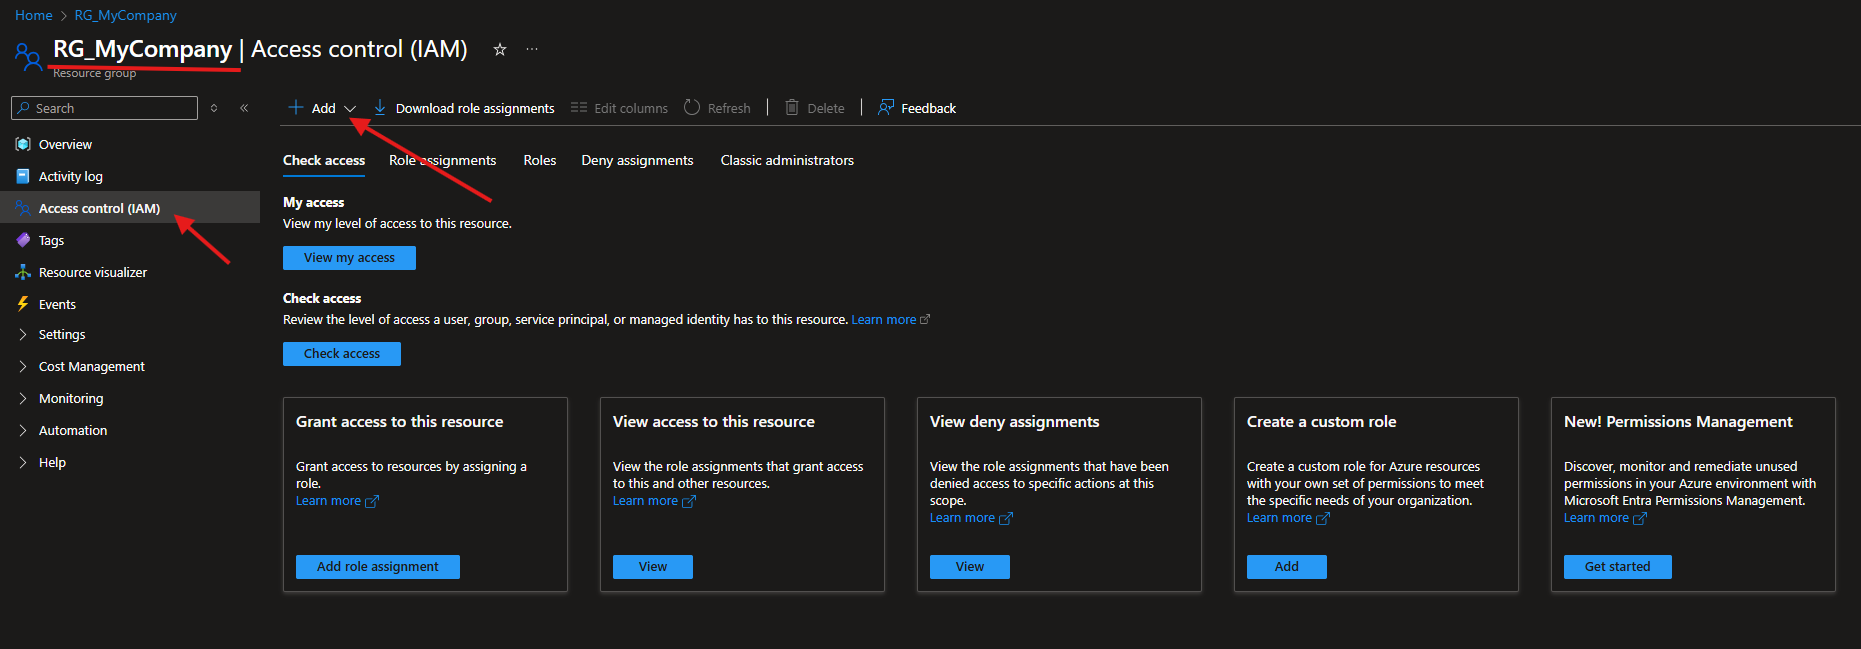The image size is (1861, 649).
Task: Click the blue Check access button
Action: [x=342, y=354]
